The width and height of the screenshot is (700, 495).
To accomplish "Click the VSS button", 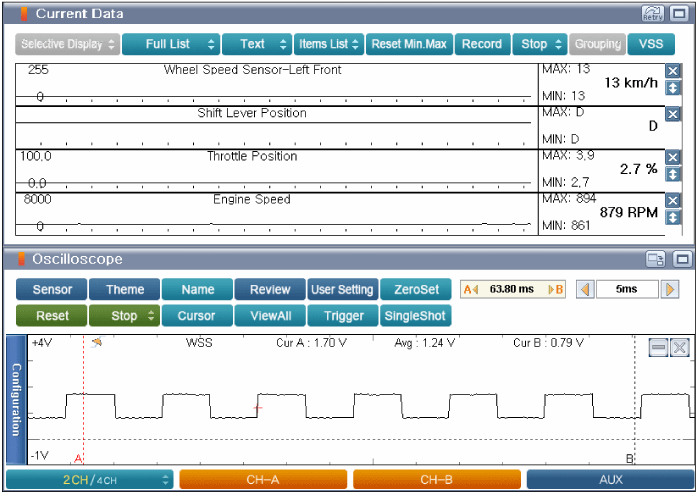I will click(651, 44).
